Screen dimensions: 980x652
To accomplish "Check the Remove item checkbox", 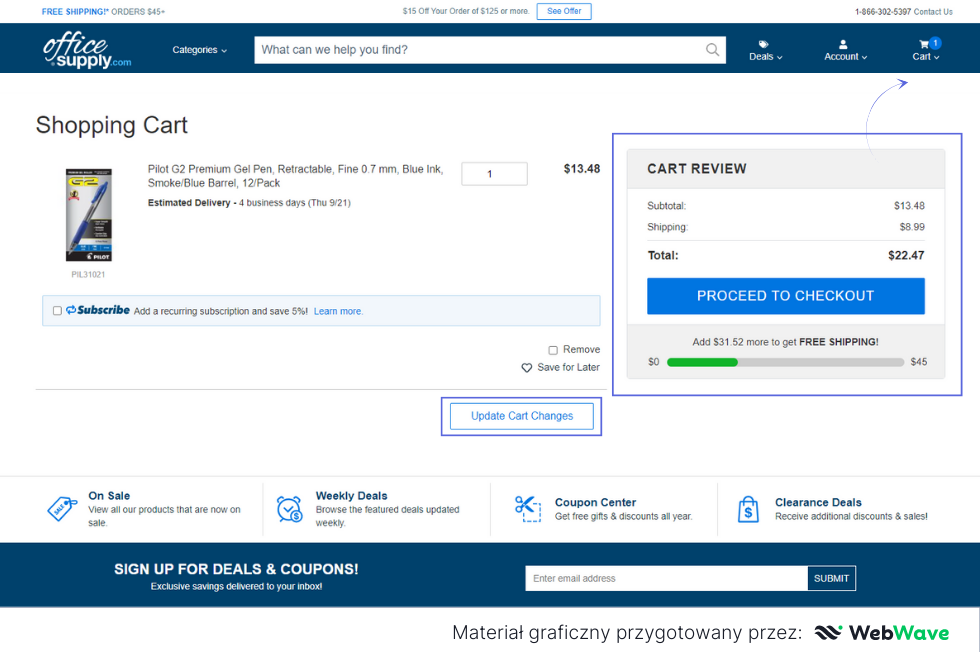I will 553,350.
